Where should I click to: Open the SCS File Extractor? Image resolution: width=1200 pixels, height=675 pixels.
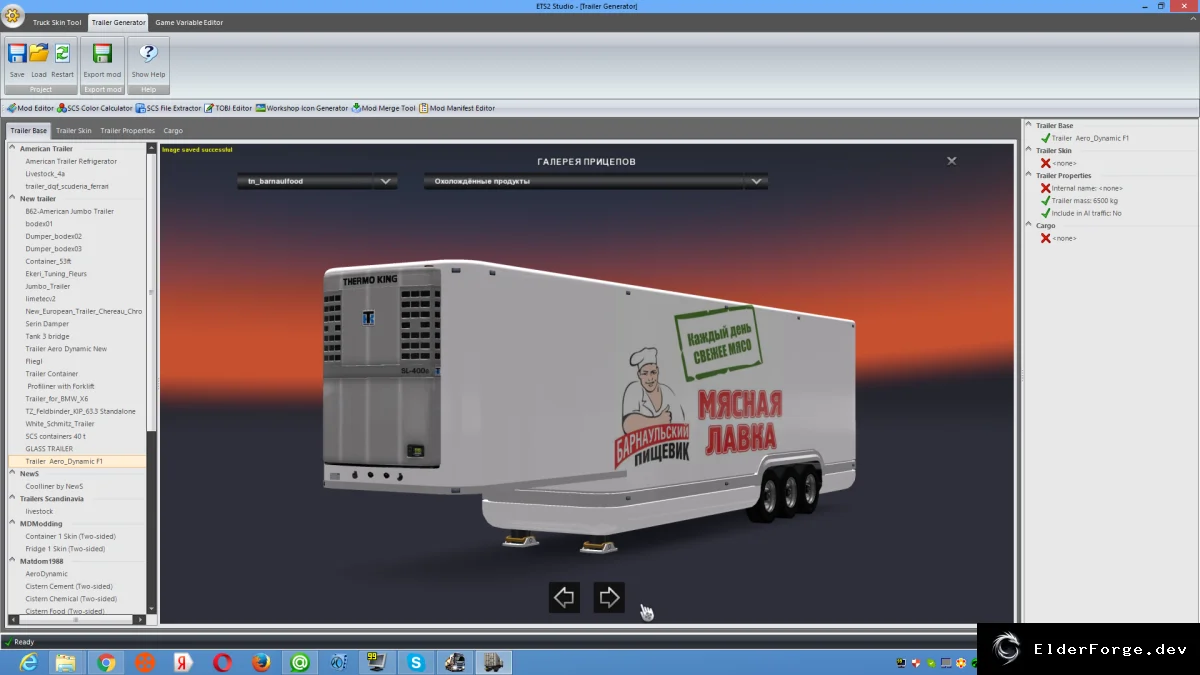(168, 108)
